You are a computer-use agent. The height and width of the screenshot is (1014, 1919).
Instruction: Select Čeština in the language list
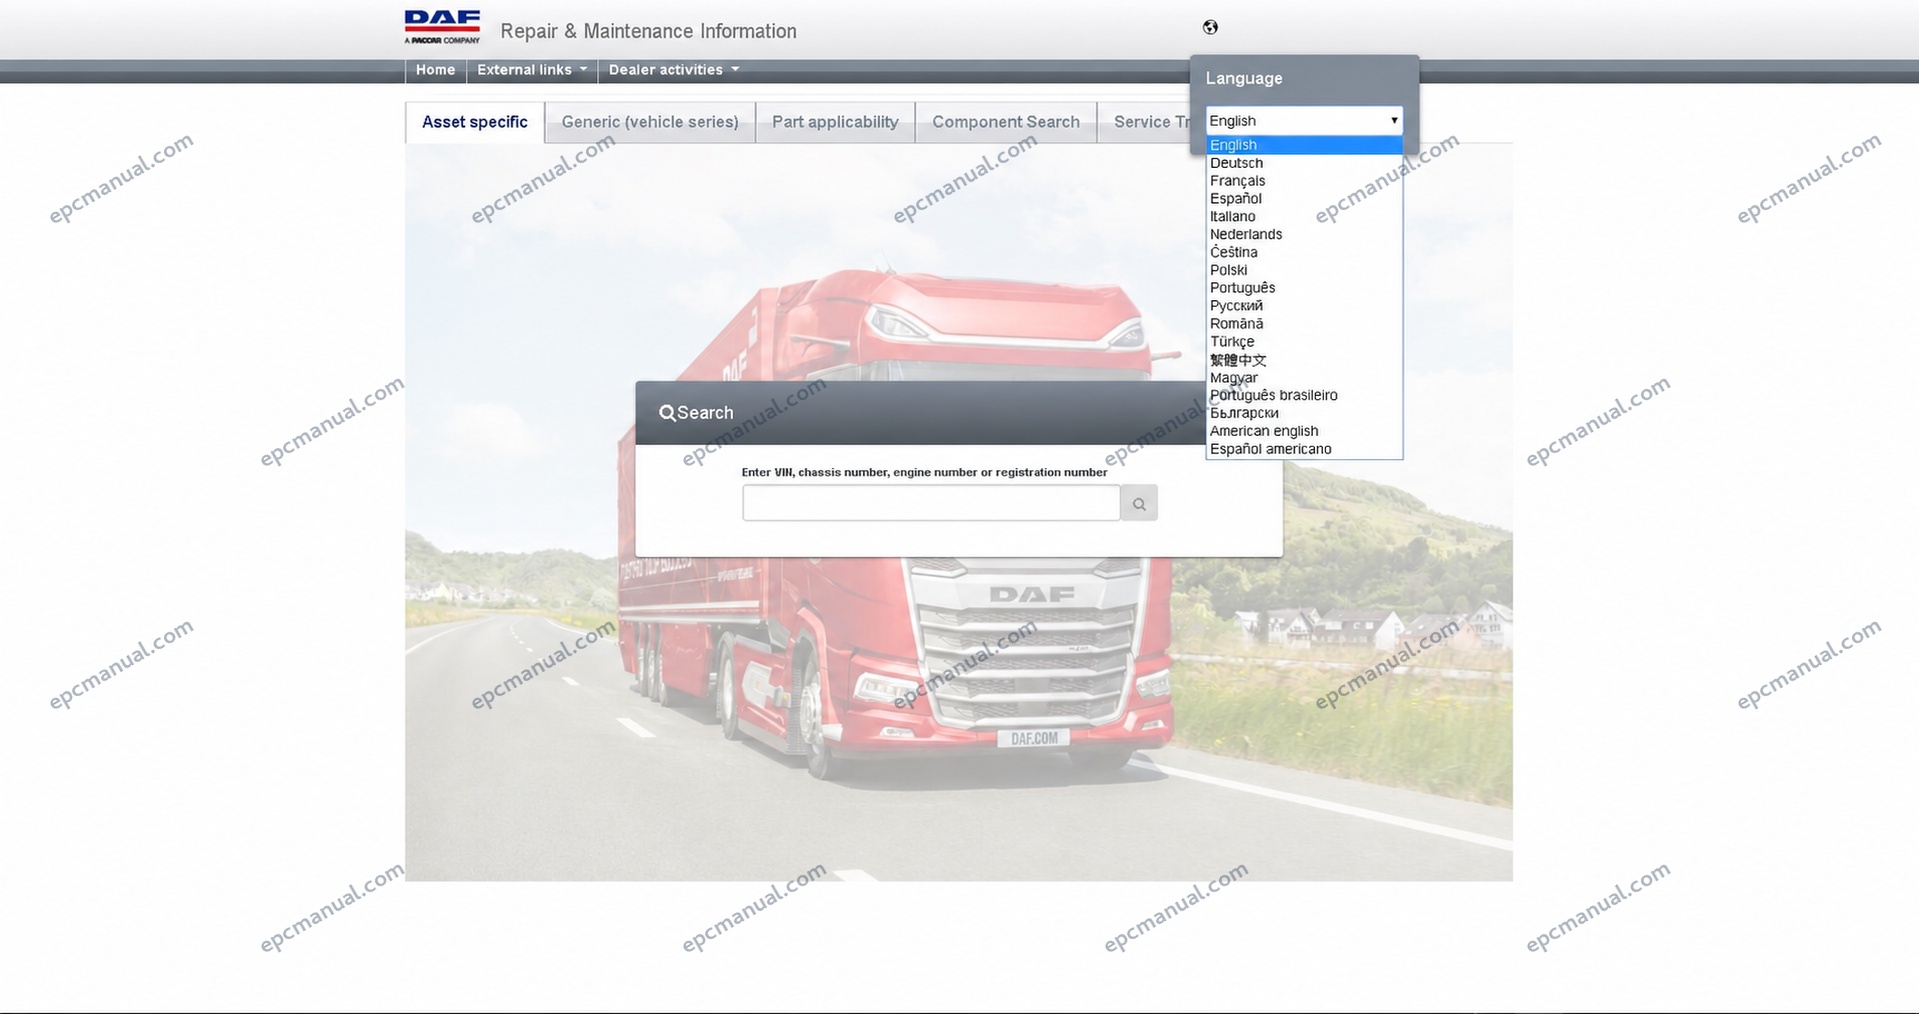coord(1304,252)
